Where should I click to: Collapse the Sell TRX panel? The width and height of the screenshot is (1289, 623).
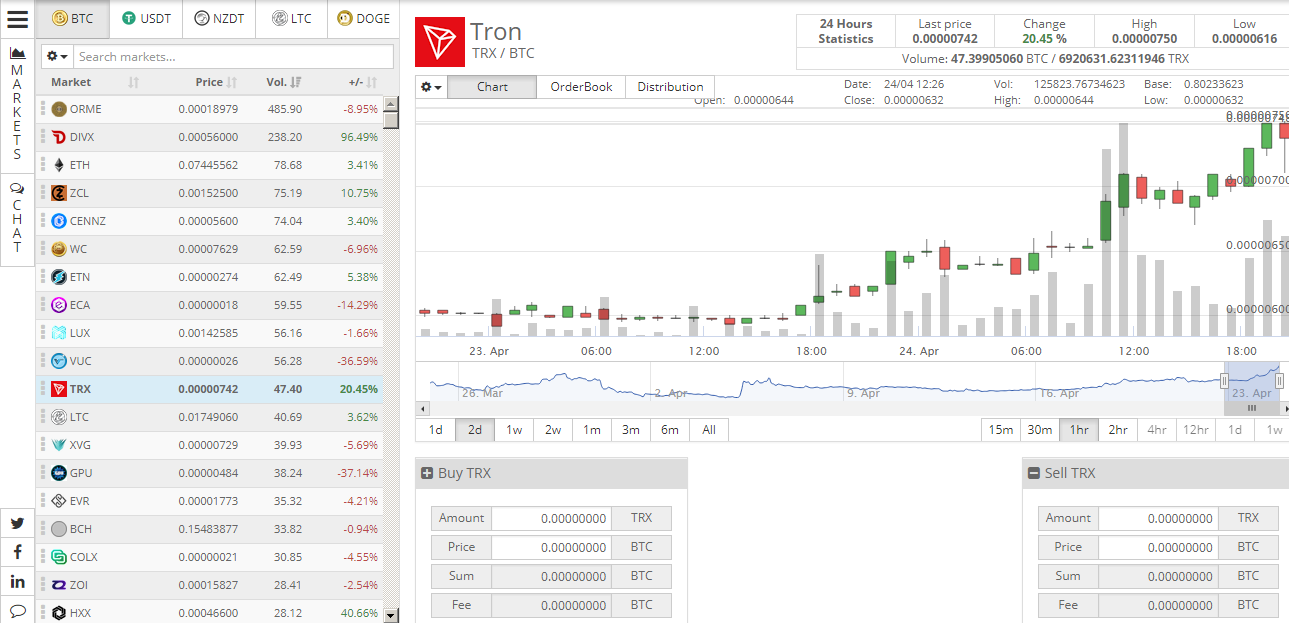pos(1033,473)
